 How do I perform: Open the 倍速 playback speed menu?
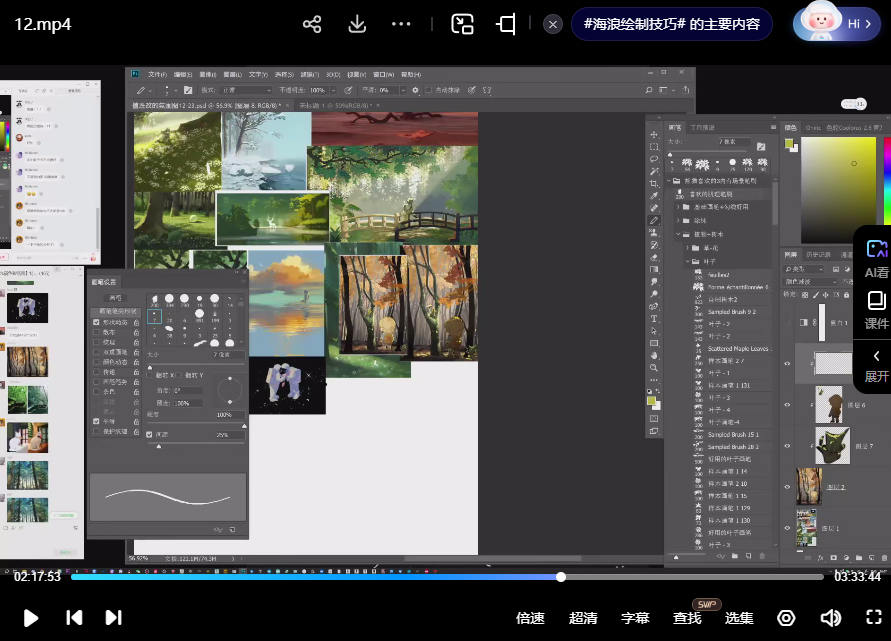[x=530, y=618]
